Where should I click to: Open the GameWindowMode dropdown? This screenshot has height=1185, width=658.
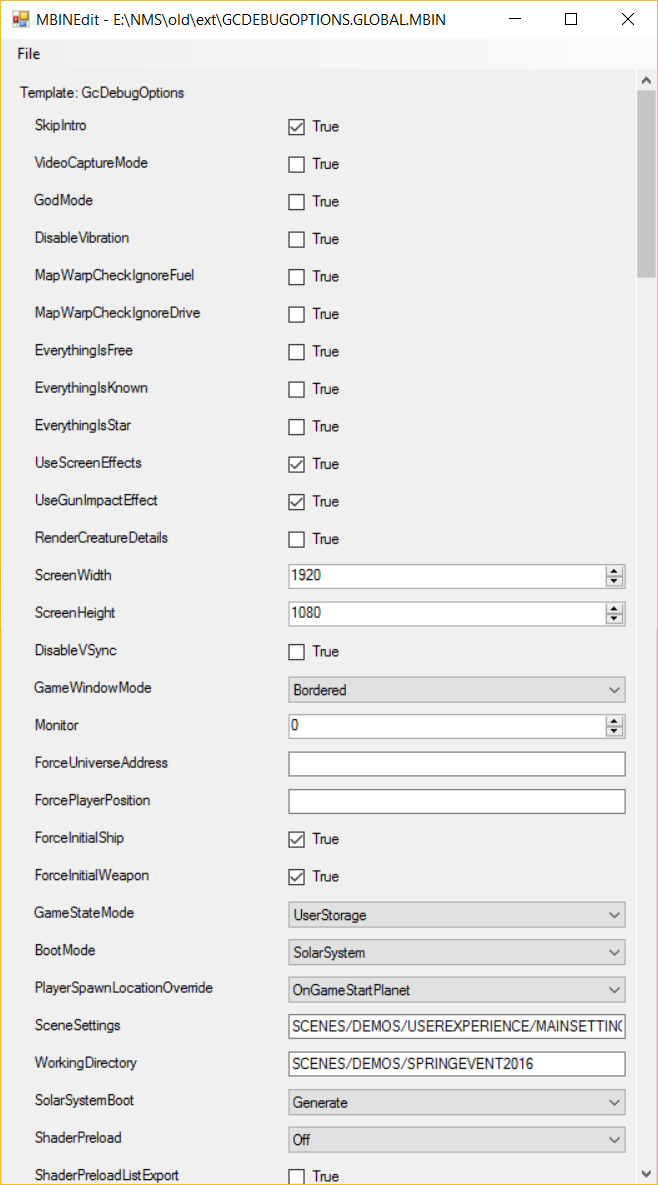coord(457,689)
